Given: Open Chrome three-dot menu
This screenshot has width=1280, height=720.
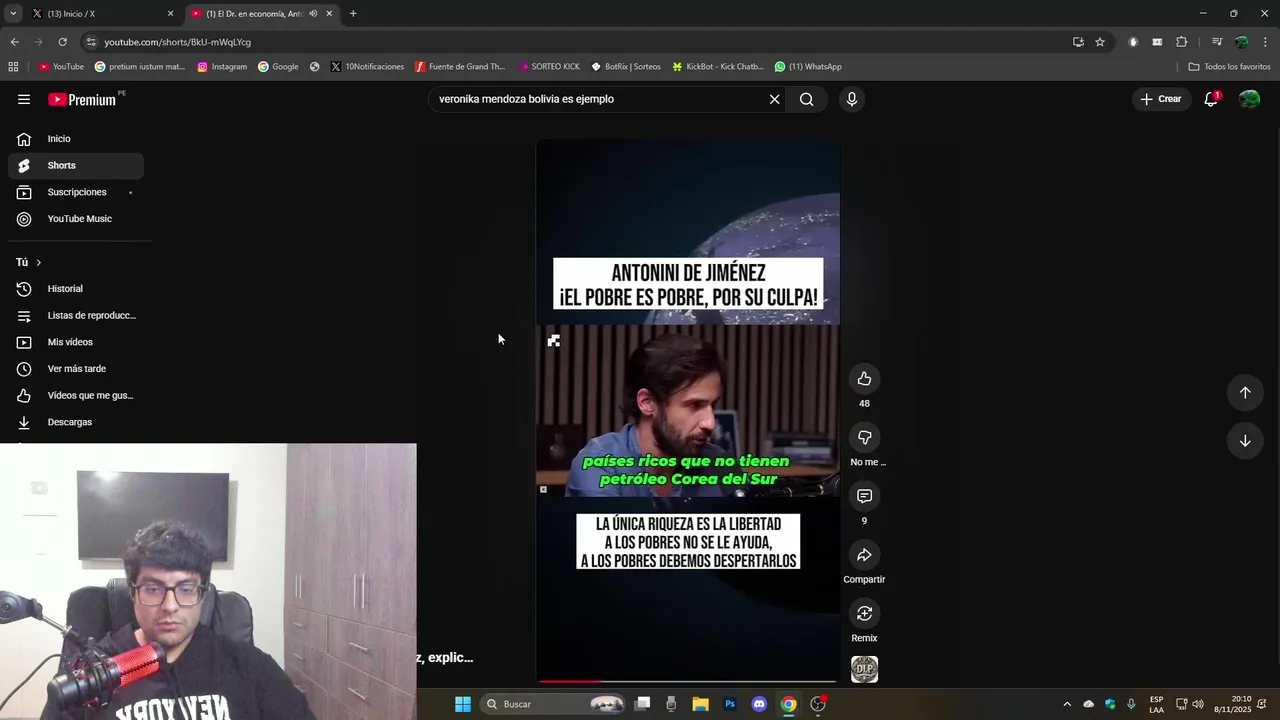Looking at the screenshot, I should [1265, 42].
